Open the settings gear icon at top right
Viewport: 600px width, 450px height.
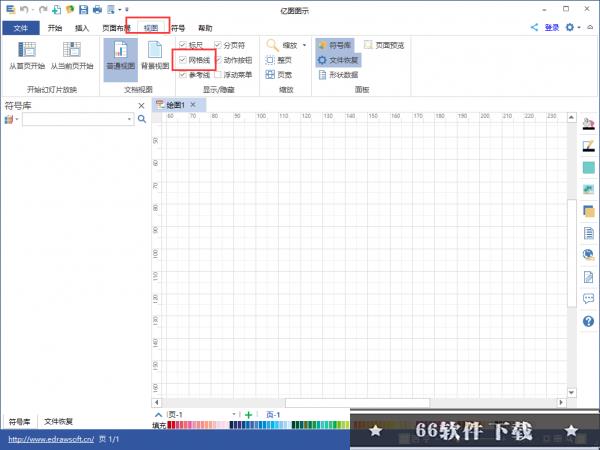(x=569, y=27)
